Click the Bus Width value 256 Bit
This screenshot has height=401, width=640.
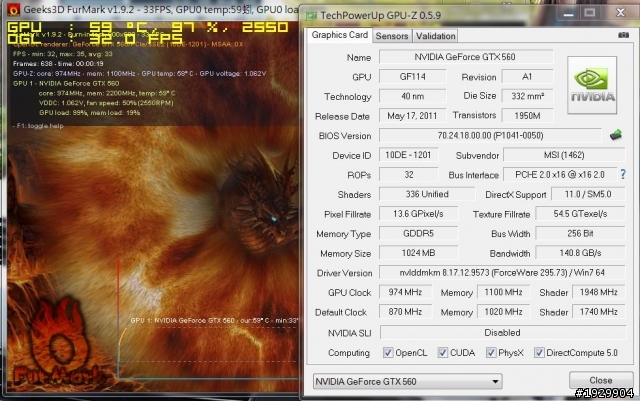pyautogui.click(x=580, y=233)
